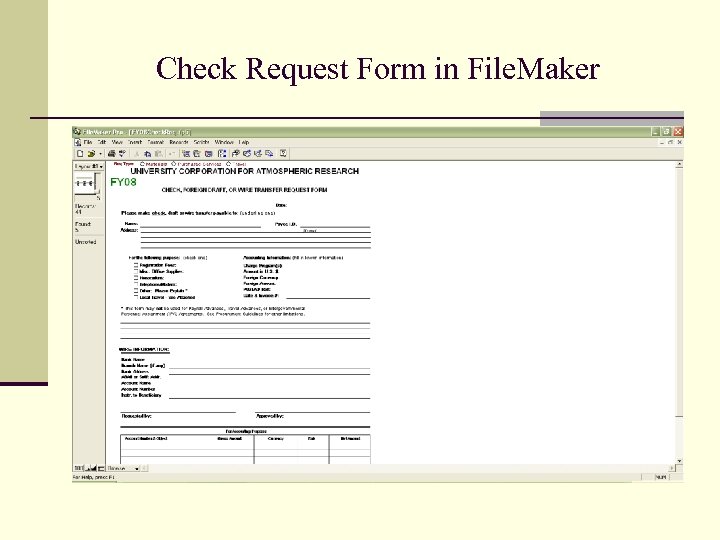Open the File menu

click(x=88, y=143)
